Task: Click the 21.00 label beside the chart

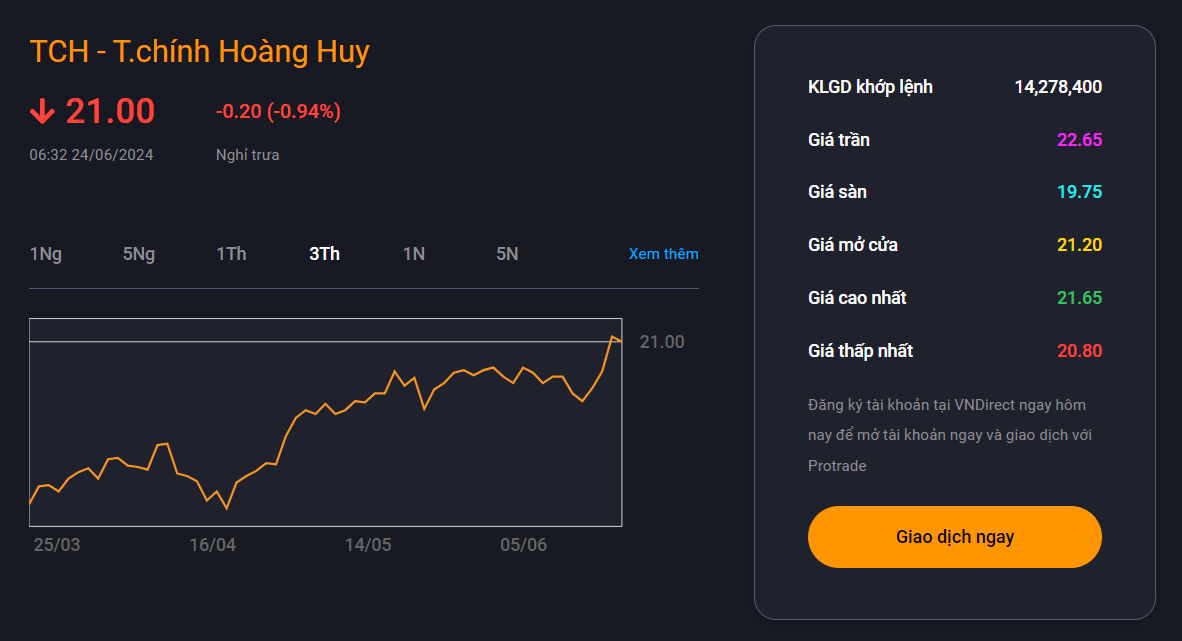Action: [662, 341]
